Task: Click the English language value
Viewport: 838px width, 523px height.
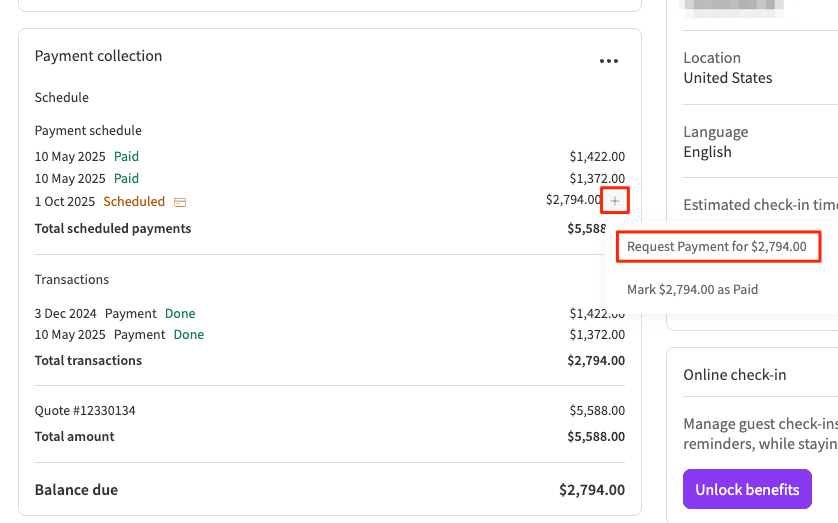Action: pos(707,152)
